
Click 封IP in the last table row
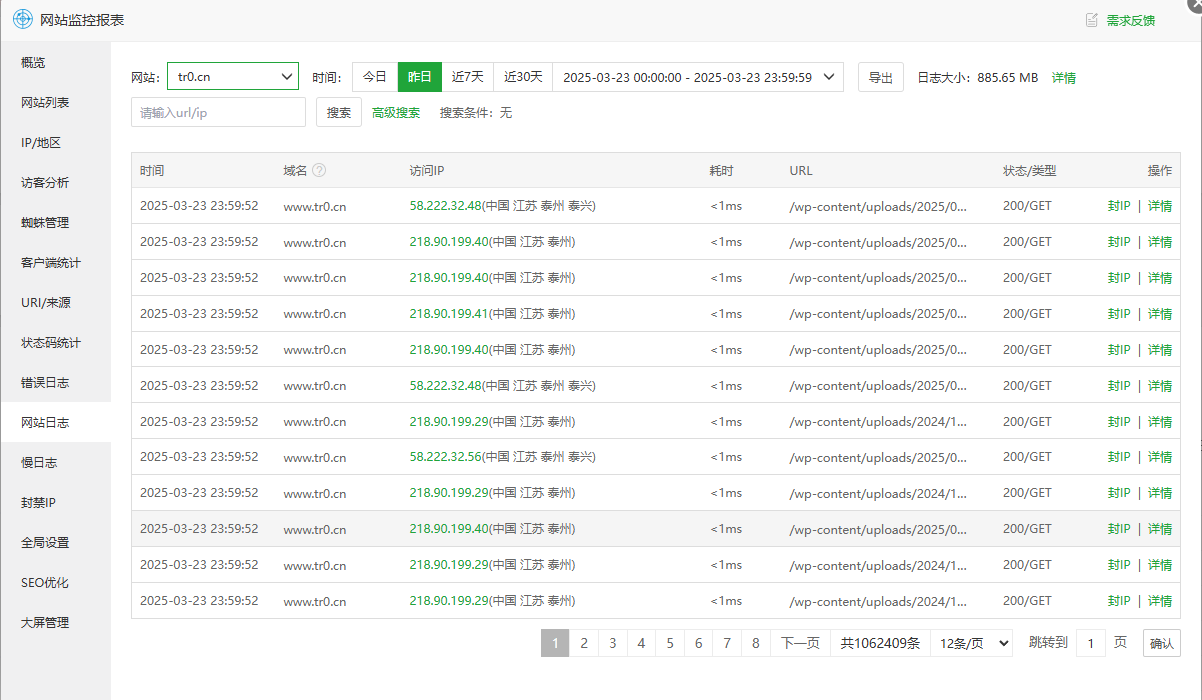tap(1119, 601)
